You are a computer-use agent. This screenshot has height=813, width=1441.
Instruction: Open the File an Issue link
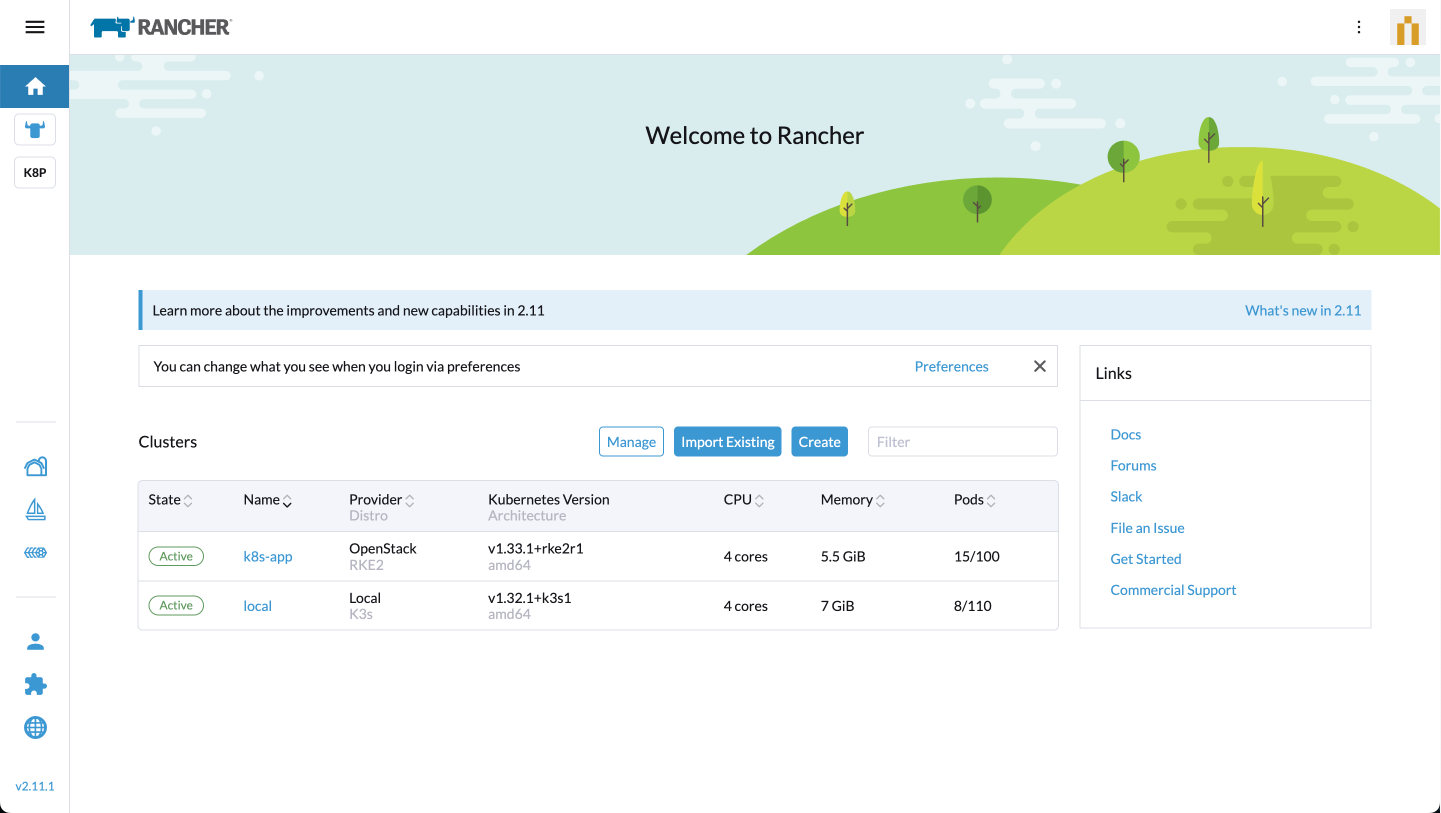click(x=1147, y=528)
